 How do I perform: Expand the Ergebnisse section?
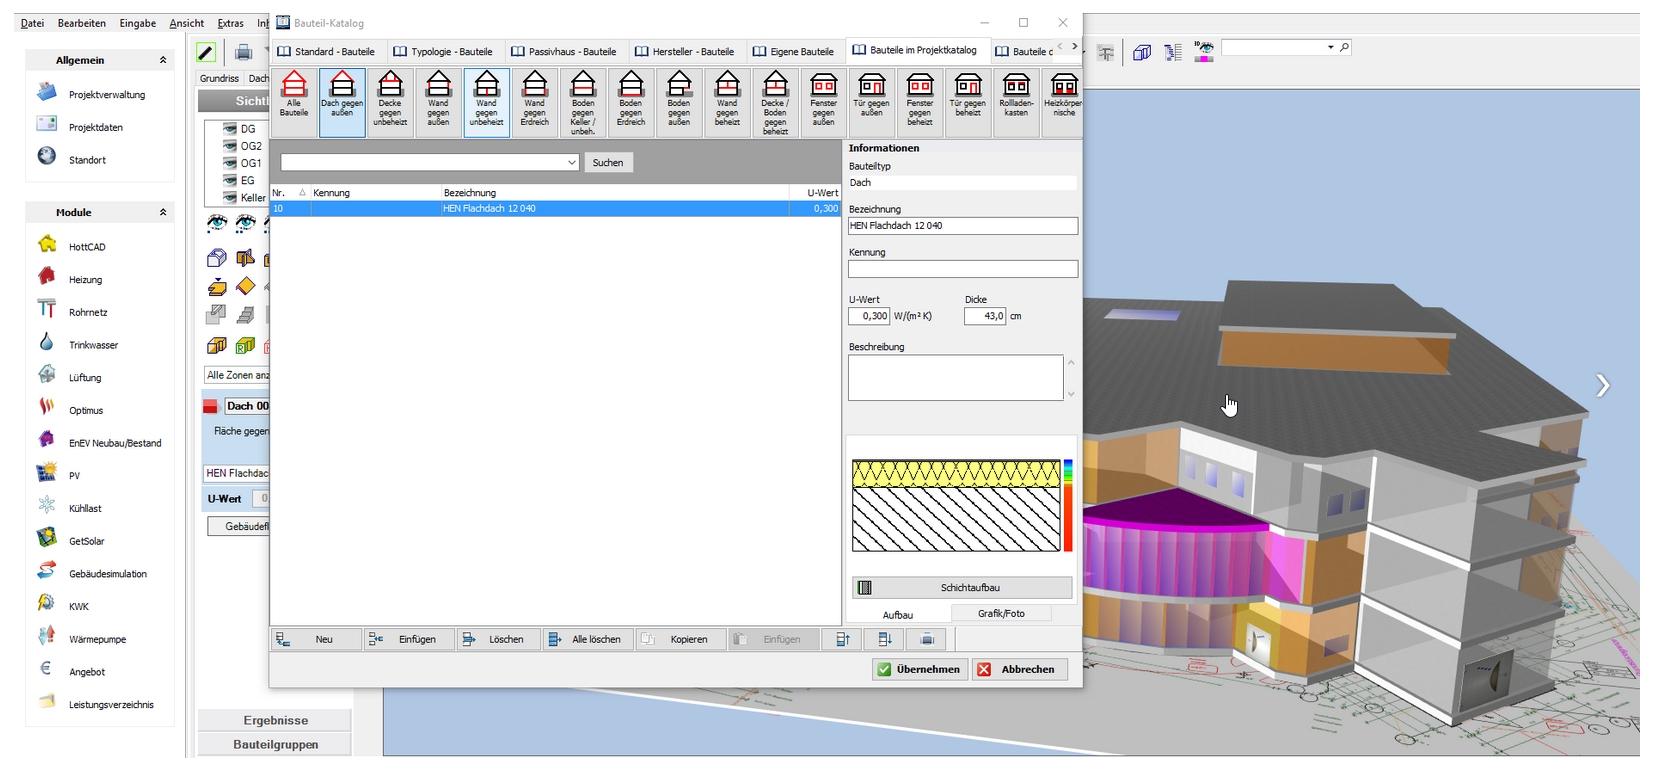275,720
